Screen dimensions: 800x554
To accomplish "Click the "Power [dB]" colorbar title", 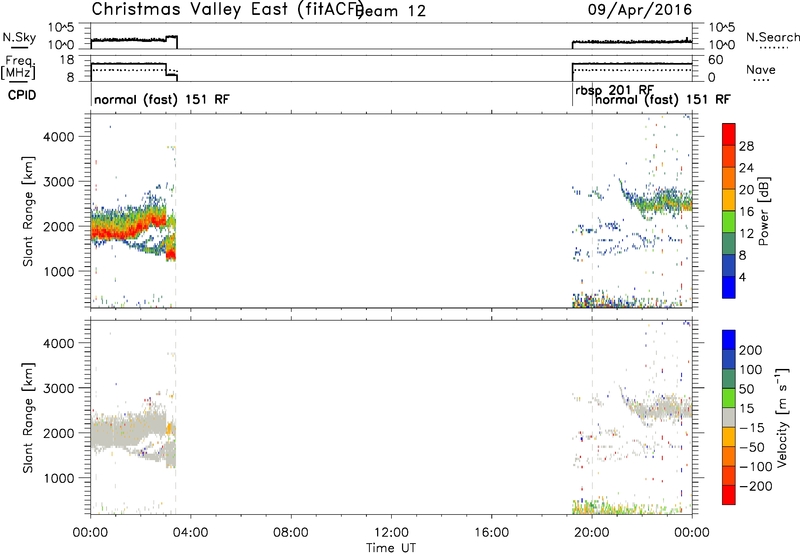I will click(x=763, y=211).
